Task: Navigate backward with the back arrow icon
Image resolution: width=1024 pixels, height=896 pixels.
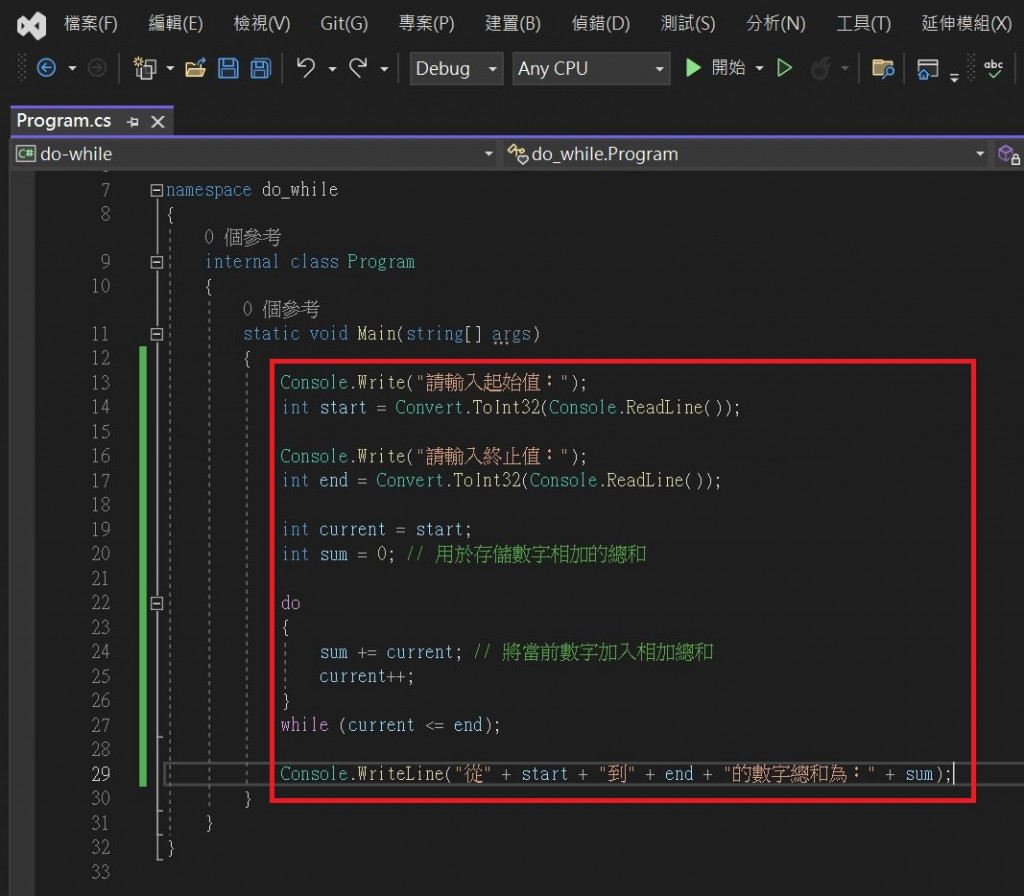Action: 46,68
